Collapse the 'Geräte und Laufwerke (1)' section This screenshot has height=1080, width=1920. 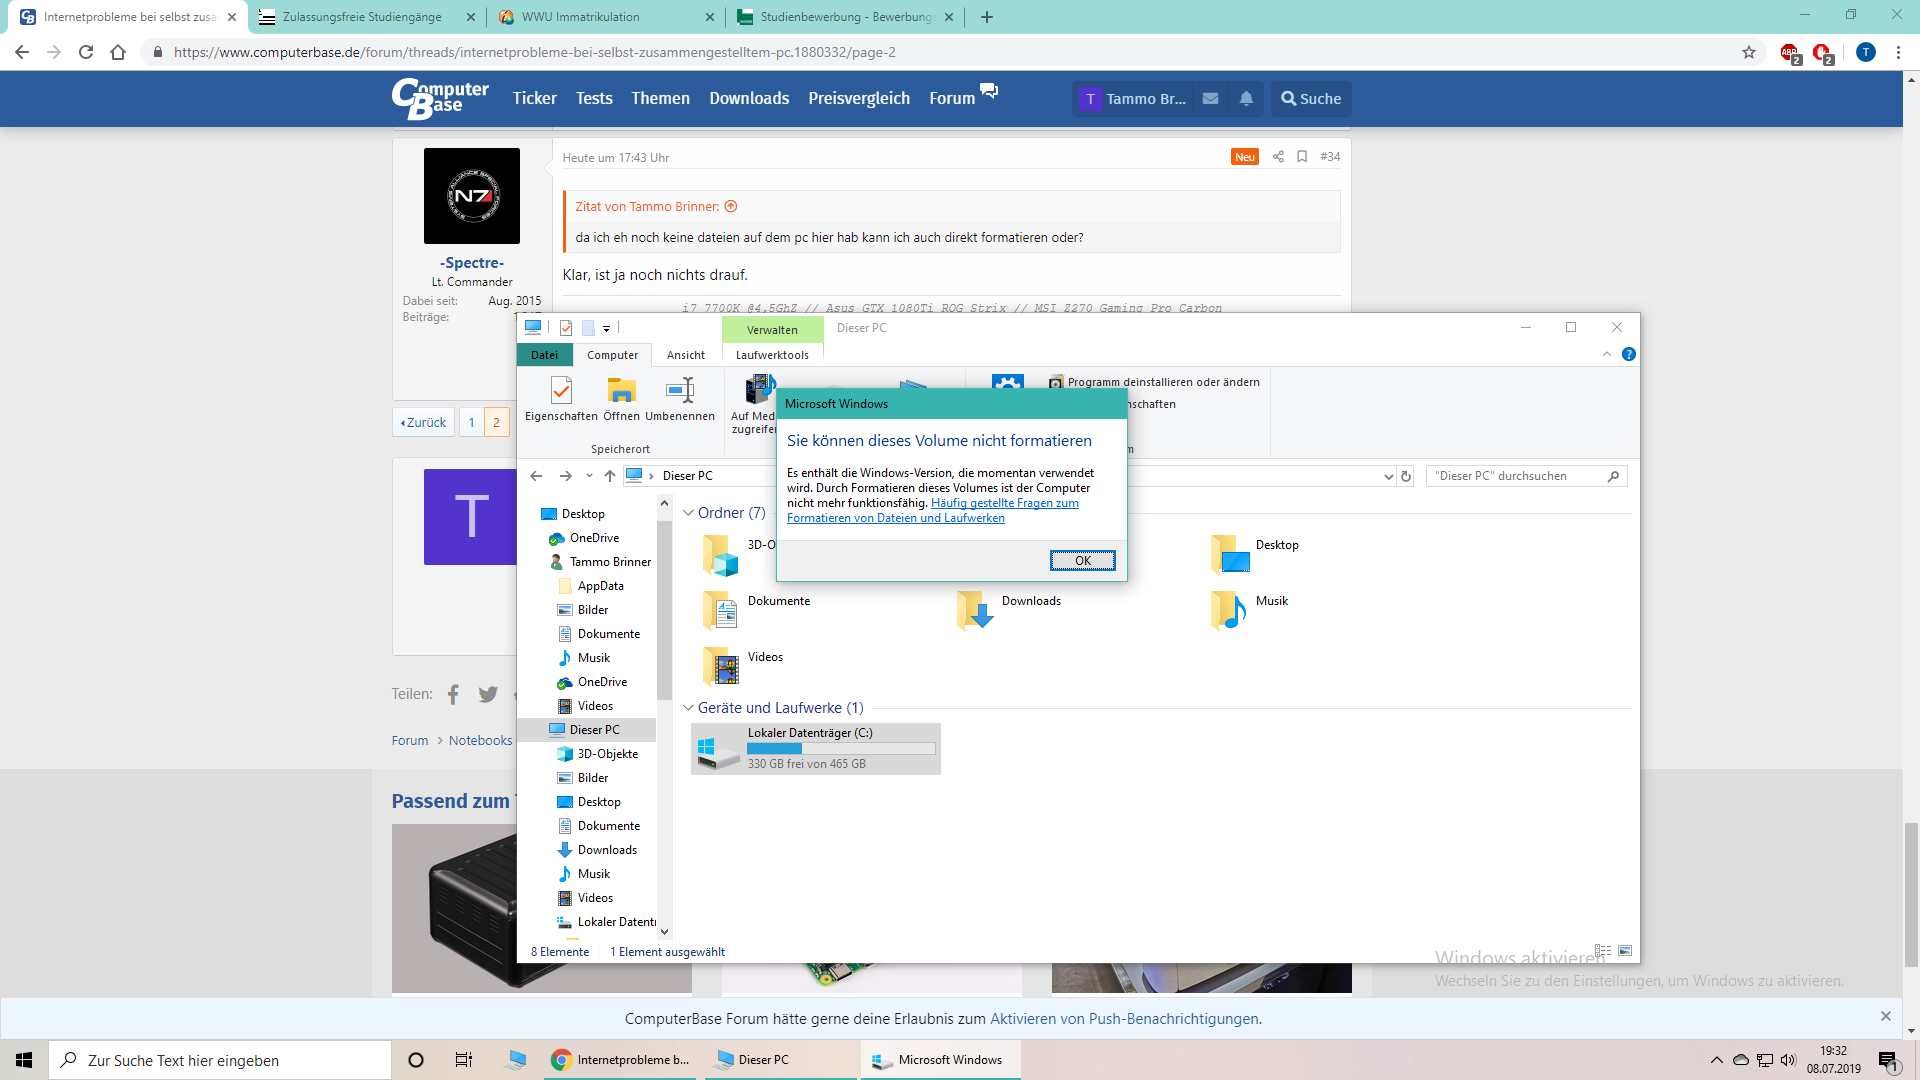coord(688,707)
